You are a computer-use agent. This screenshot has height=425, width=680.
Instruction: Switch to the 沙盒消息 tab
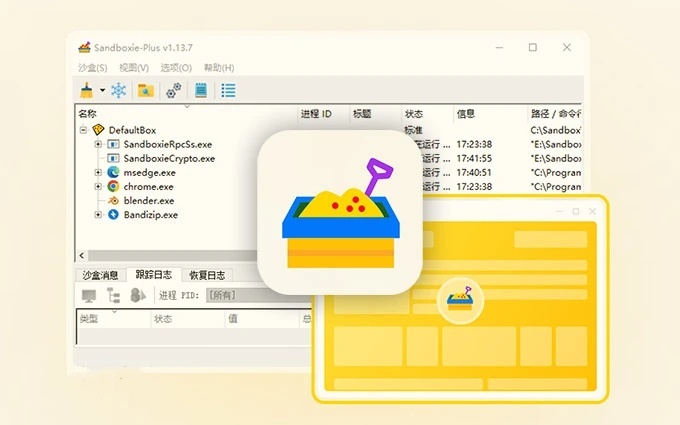(x=100, y=275)
